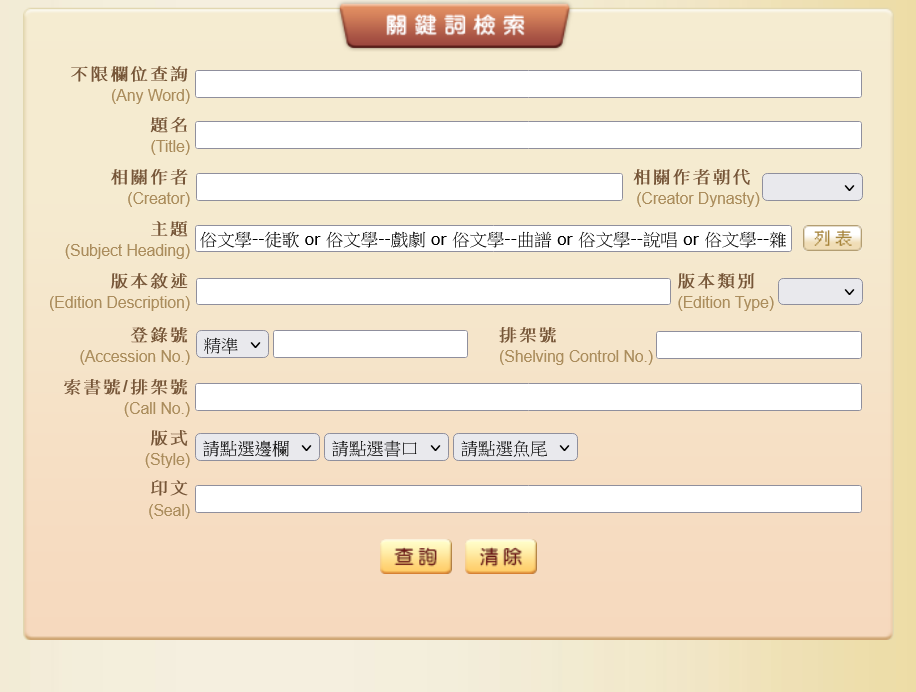916x692 pixels.
Task: Click the 關鍵詞檢索 header tab
Action: coord(455,26)
